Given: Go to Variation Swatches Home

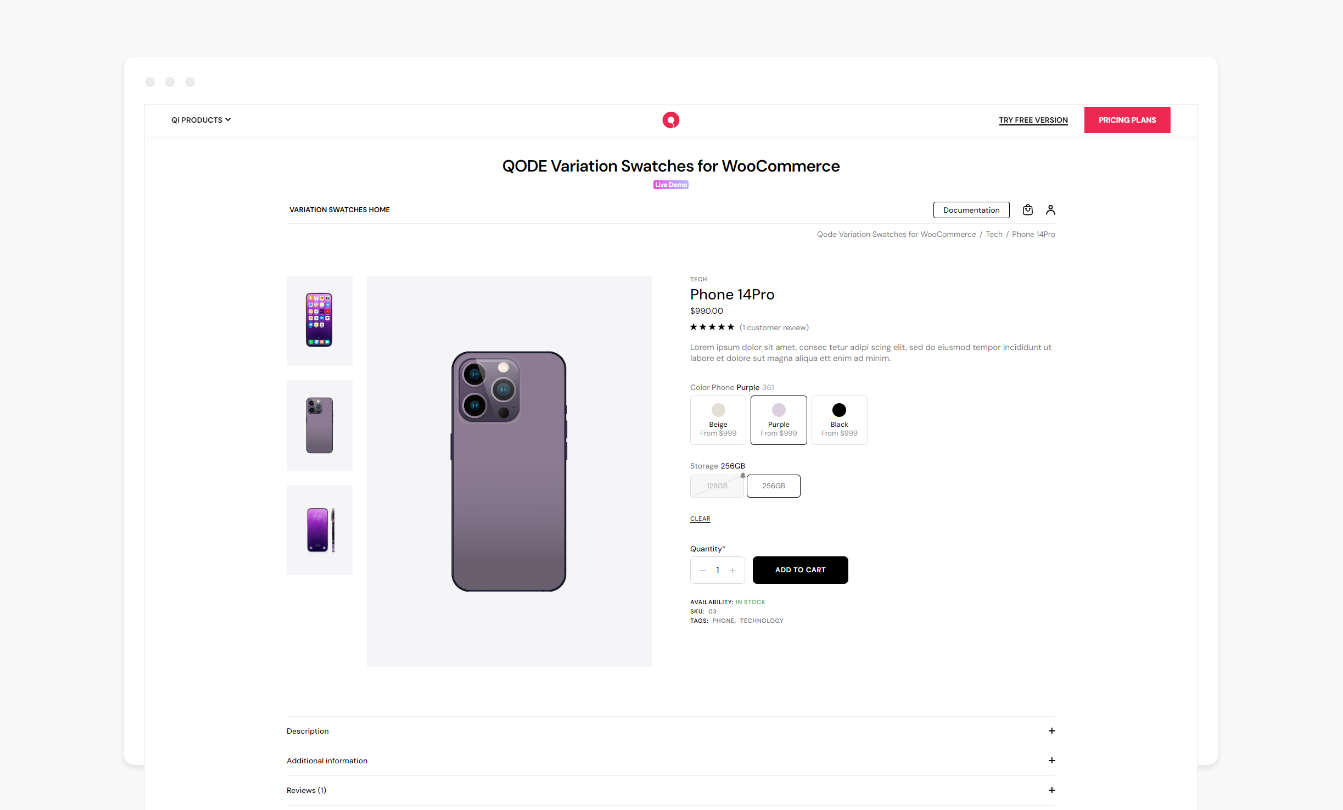Looking at the screenshot, I should coord(339,210).
